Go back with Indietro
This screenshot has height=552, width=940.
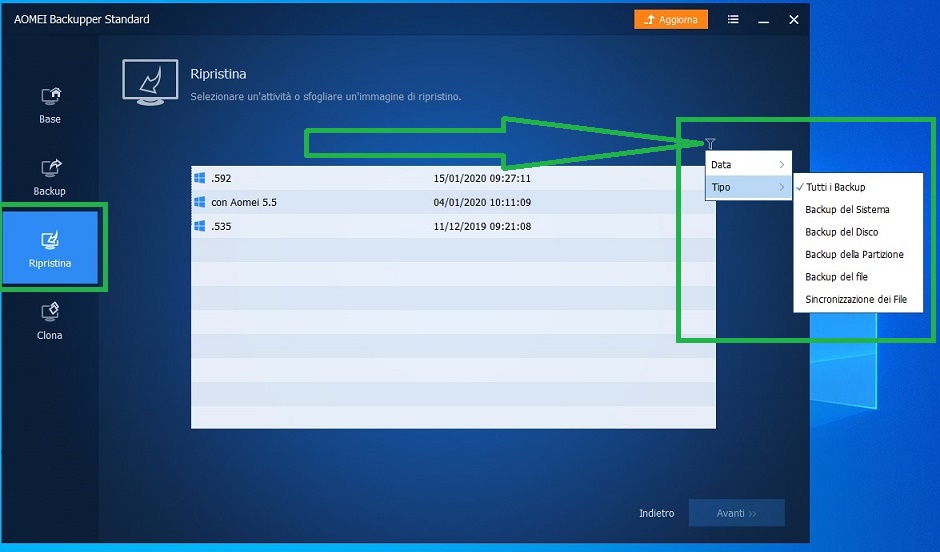click(656, 513)
